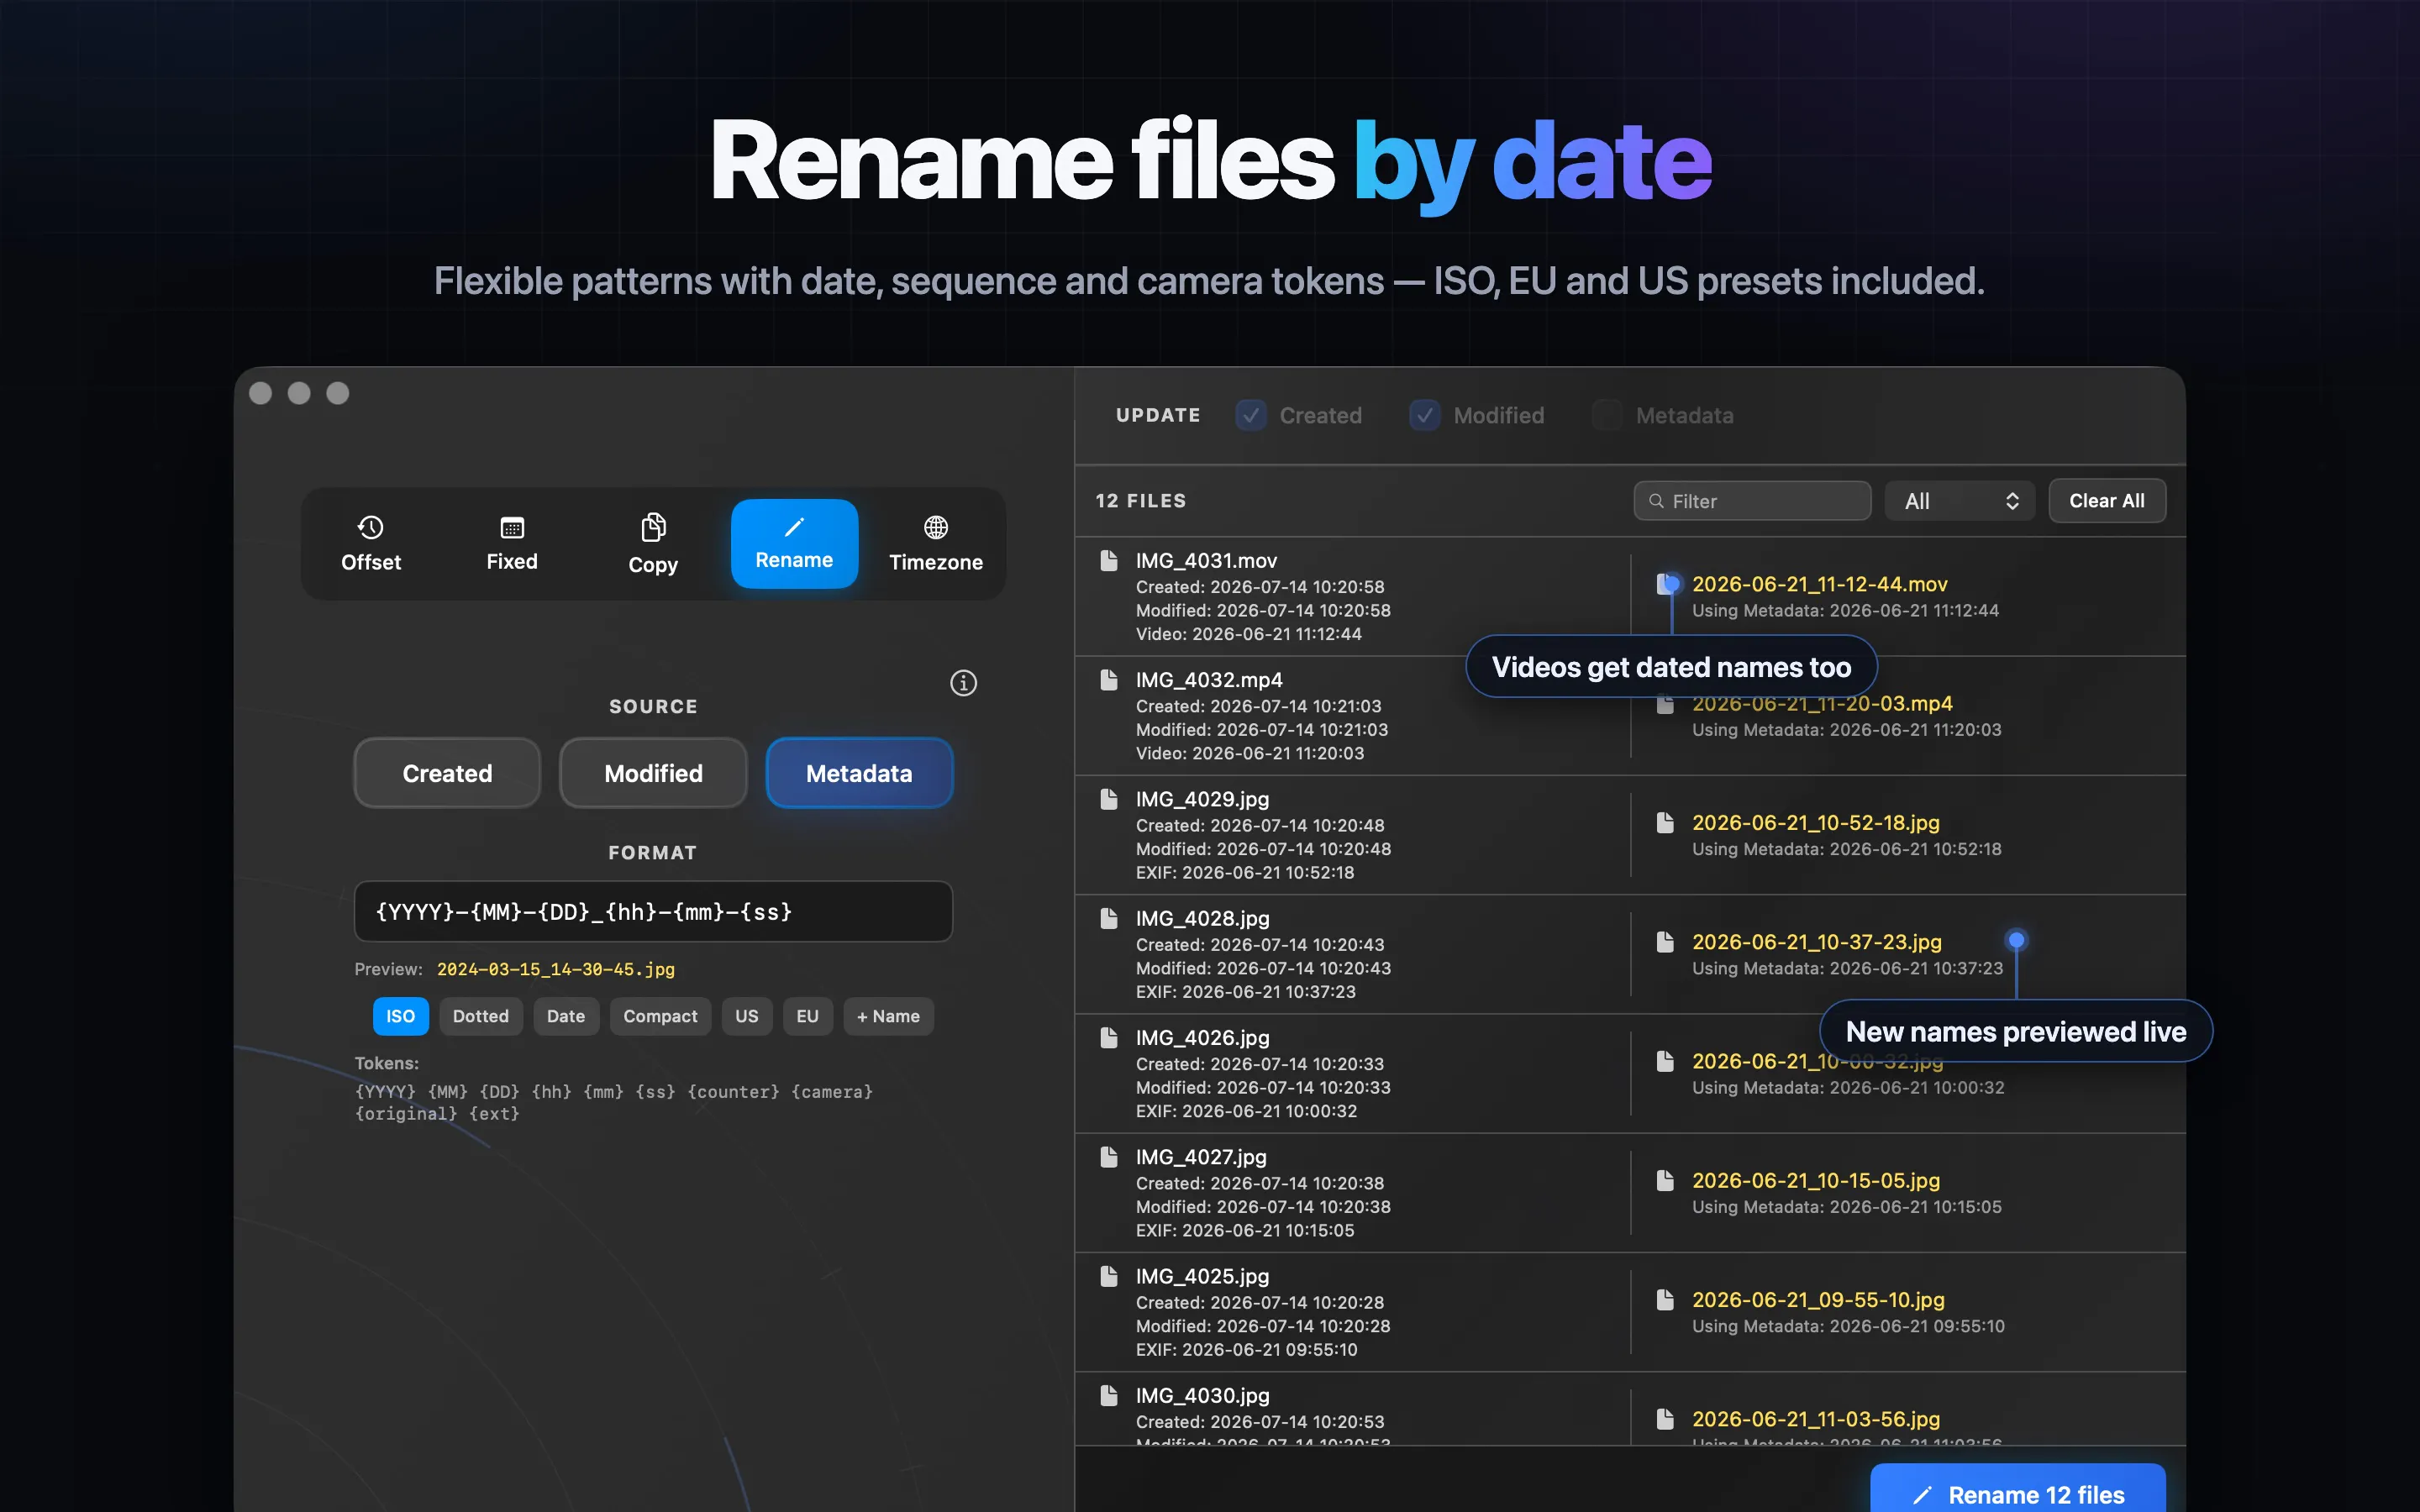The image size is (2420, 1512).
Task: Click the file icon beside the 10-00-32 new name
Action: coord(1665,1061)
